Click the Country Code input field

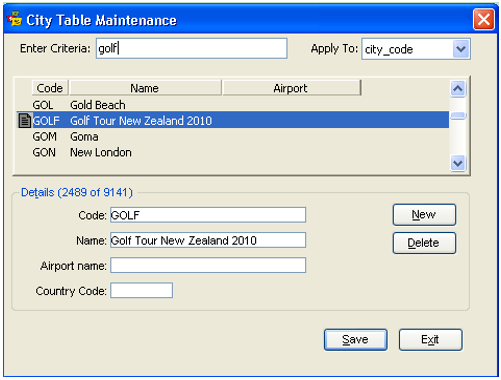(141, 290)
